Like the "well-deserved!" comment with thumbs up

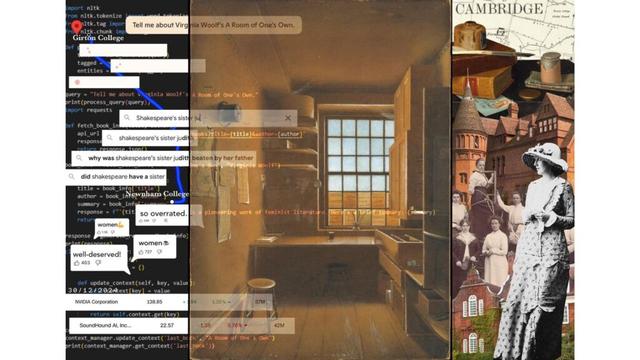point(77,263)
